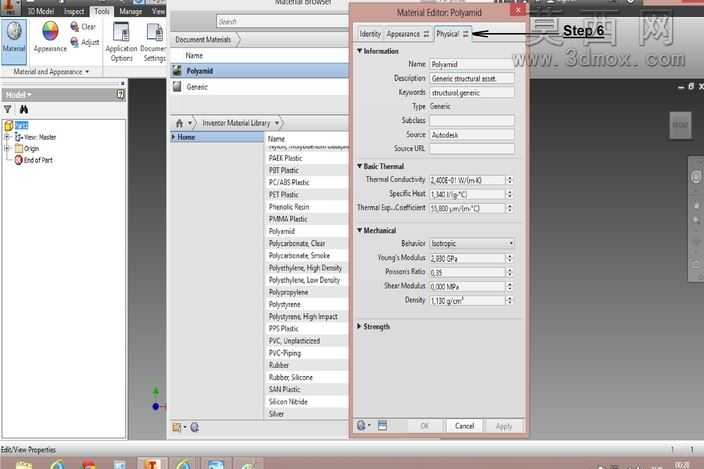Screen dimensions: 704x469
Task: Click the create material icon at Material Browser bottom
Action: 177,427
